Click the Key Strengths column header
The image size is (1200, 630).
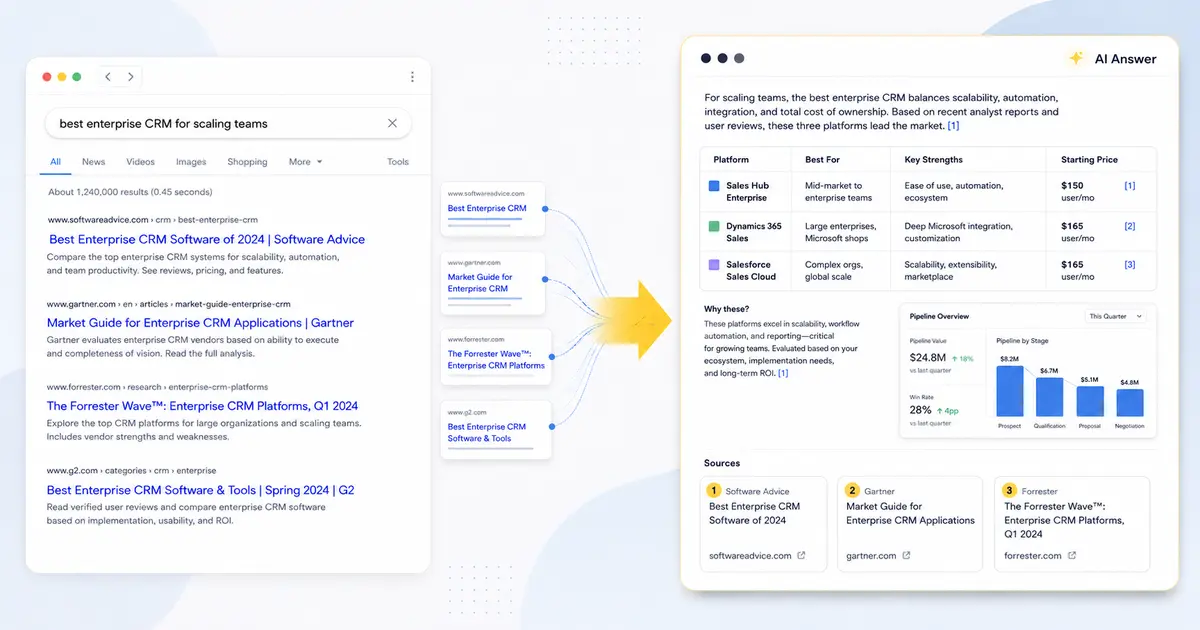(x=933, y=160)
